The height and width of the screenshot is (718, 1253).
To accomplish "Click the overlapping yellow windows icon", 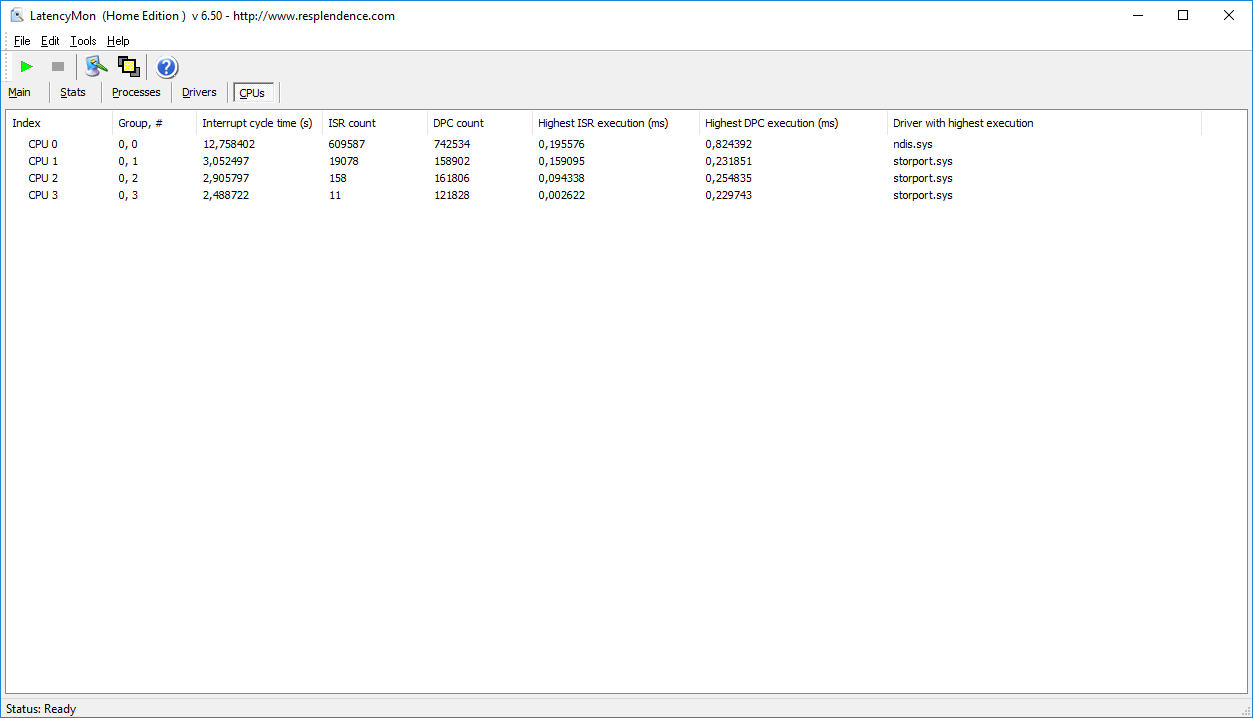I will 128,67.
